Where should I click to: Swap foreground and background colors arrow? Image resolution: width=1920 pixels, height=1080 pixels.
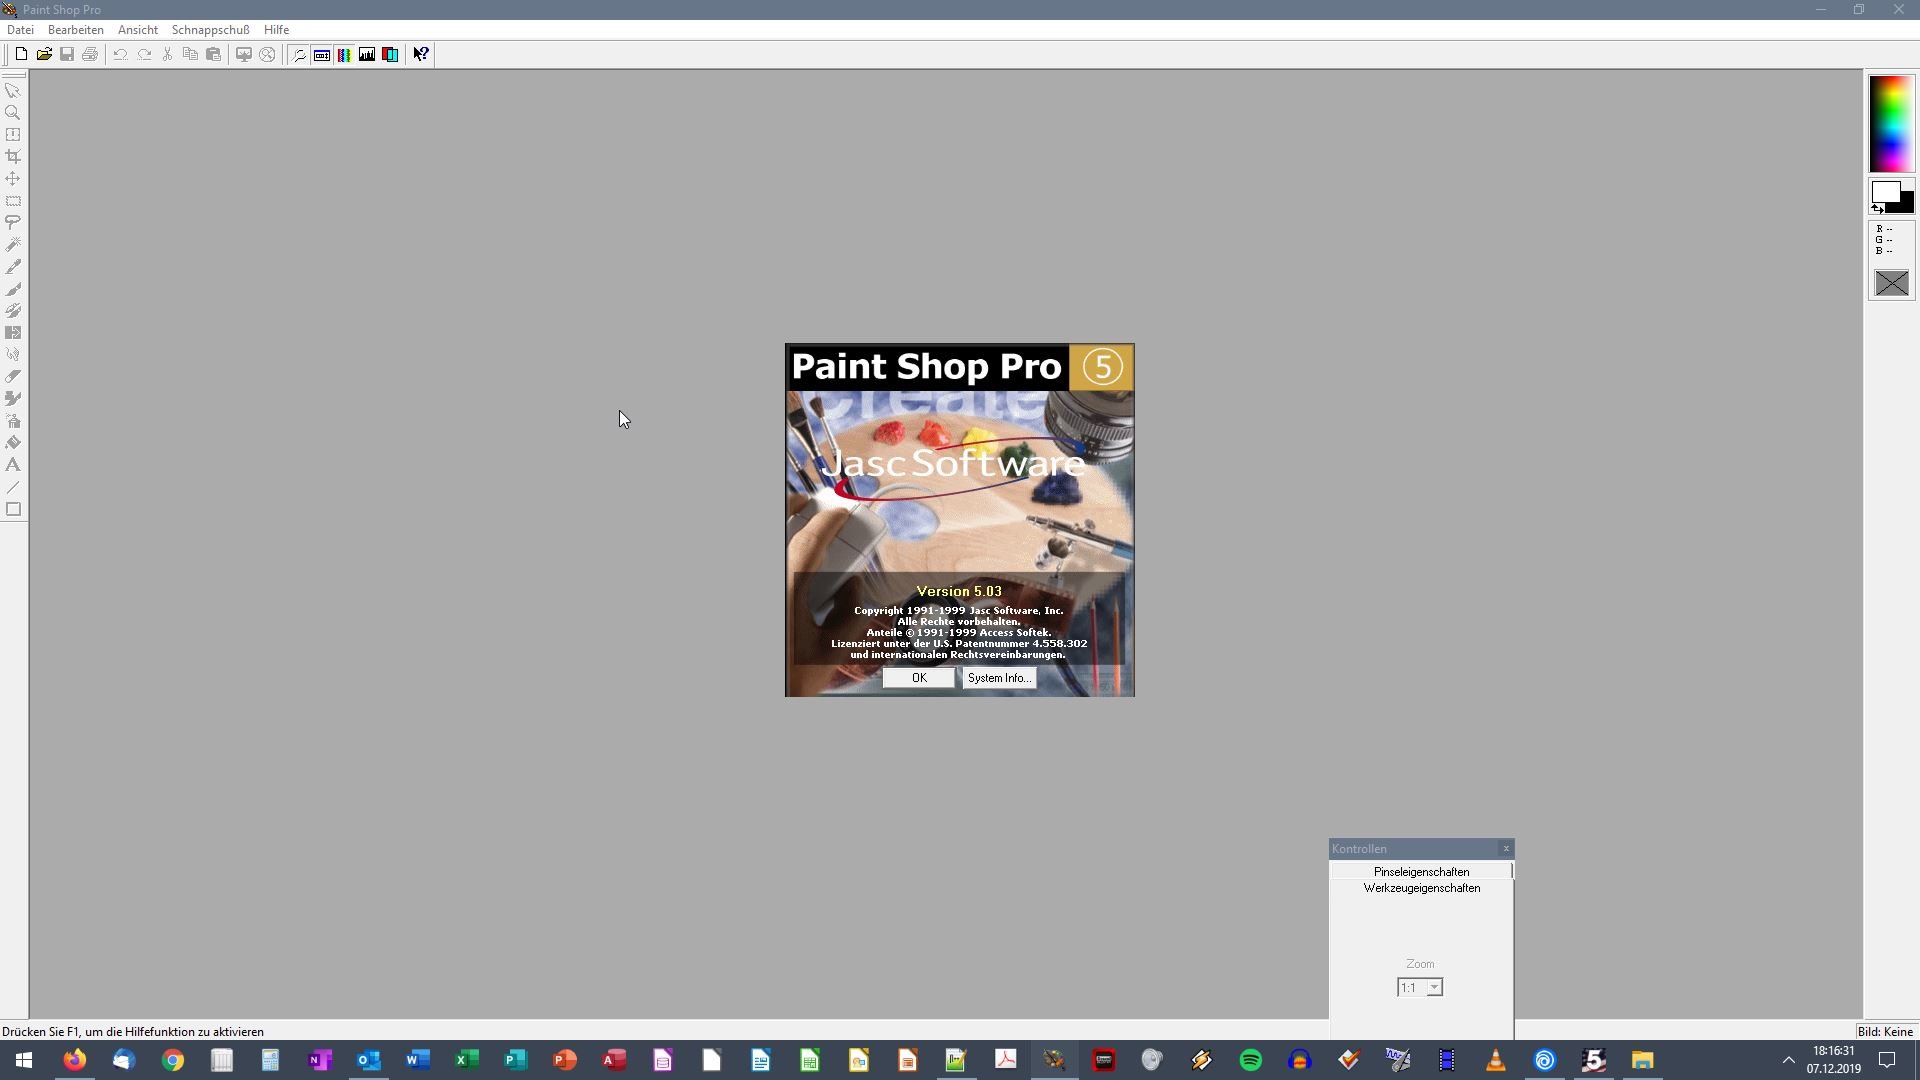click(1877, 209)
